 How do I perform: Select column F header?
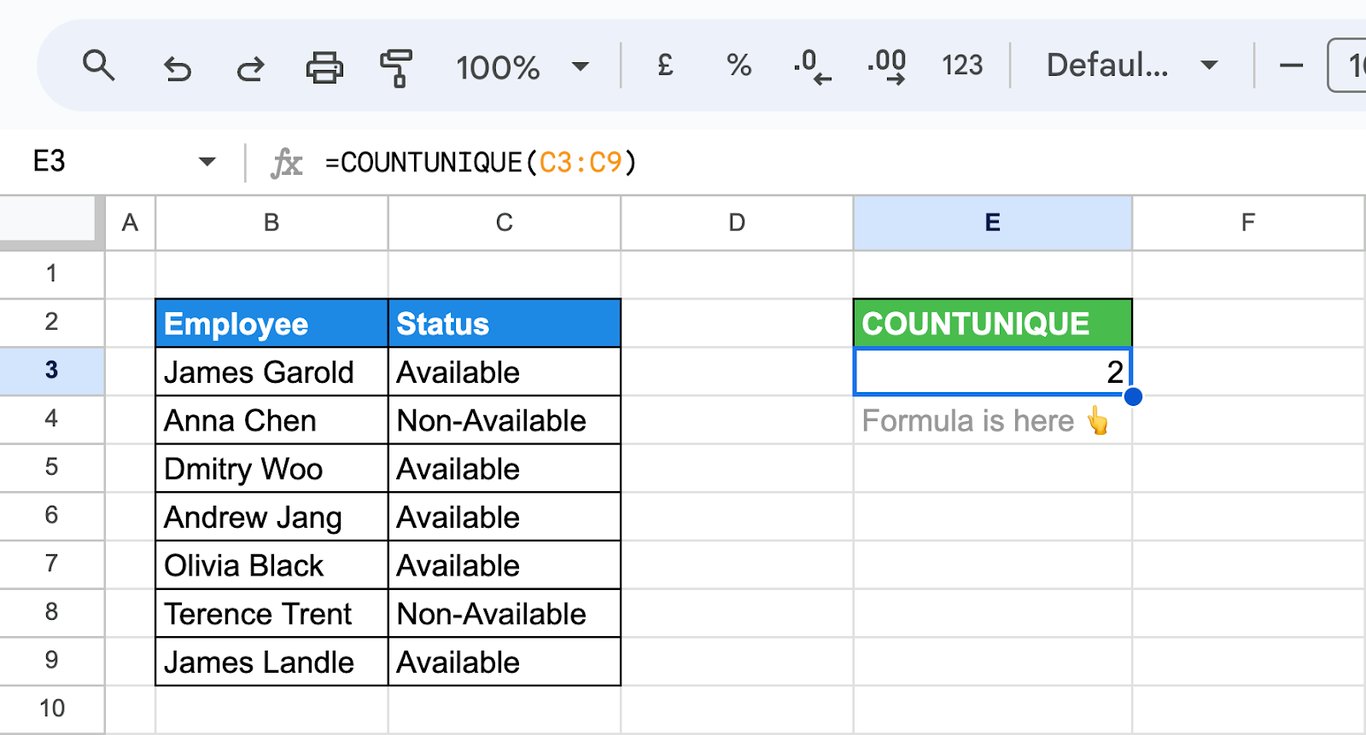click(1248, 223)
